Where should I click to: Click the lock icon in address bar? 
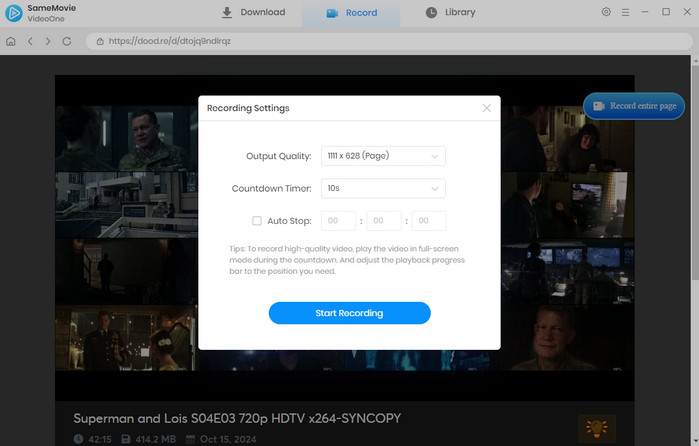click(x=100, y=41)
